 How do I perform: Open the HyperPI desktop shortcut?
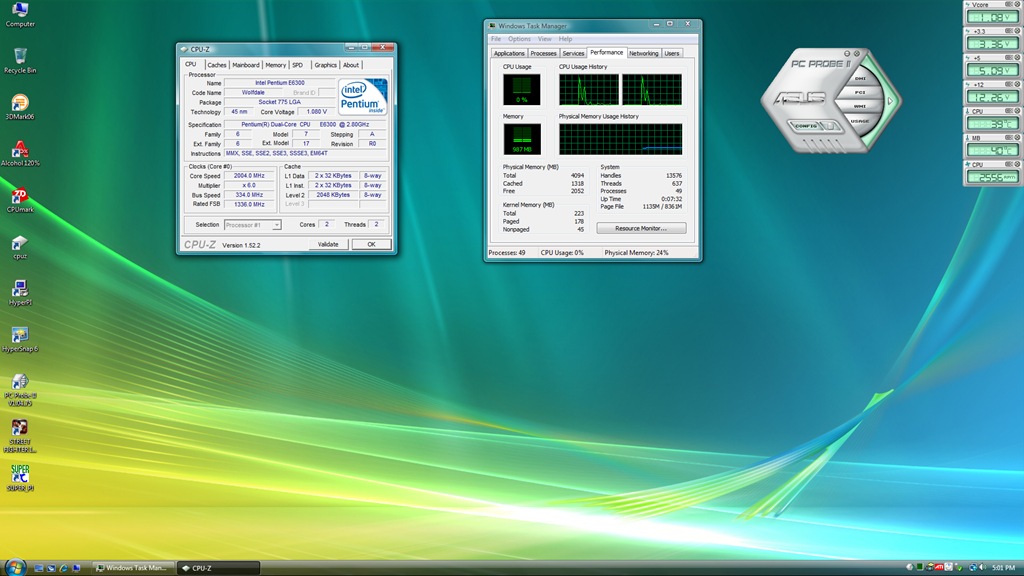coord(19,290)
